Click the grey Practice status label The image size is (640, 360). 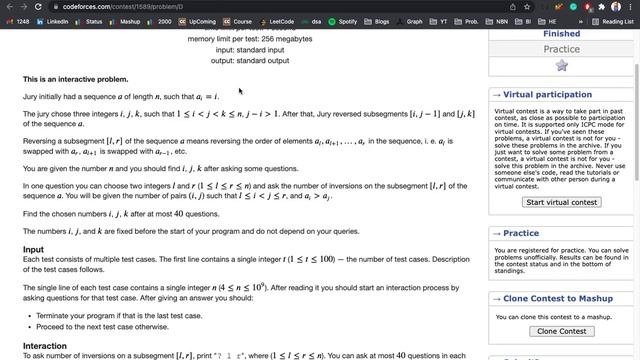pos(562,49)
